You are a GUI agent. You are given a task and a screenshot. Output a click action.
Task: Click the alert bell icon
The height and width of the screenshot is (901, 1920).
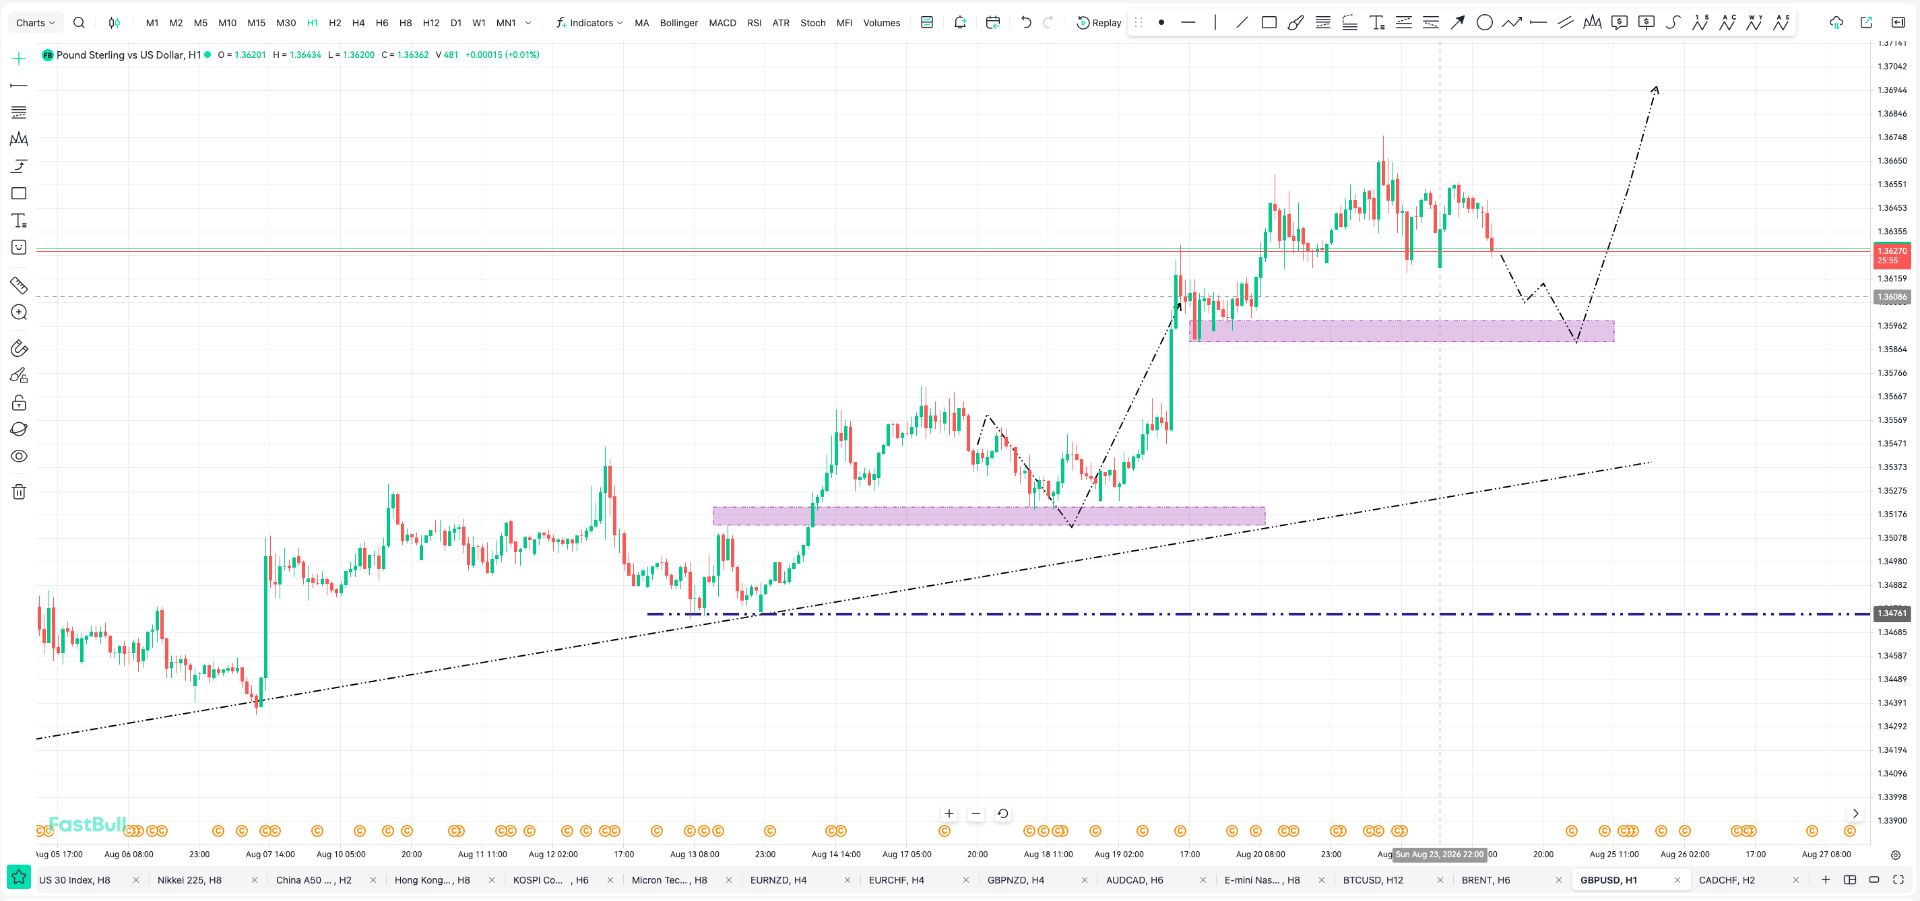pyautogui.click(x=960, y=22)
